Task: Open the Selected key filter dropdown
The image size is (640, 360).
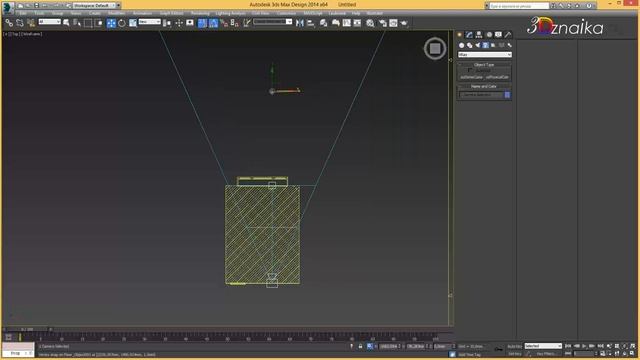Action: point(543,346)
